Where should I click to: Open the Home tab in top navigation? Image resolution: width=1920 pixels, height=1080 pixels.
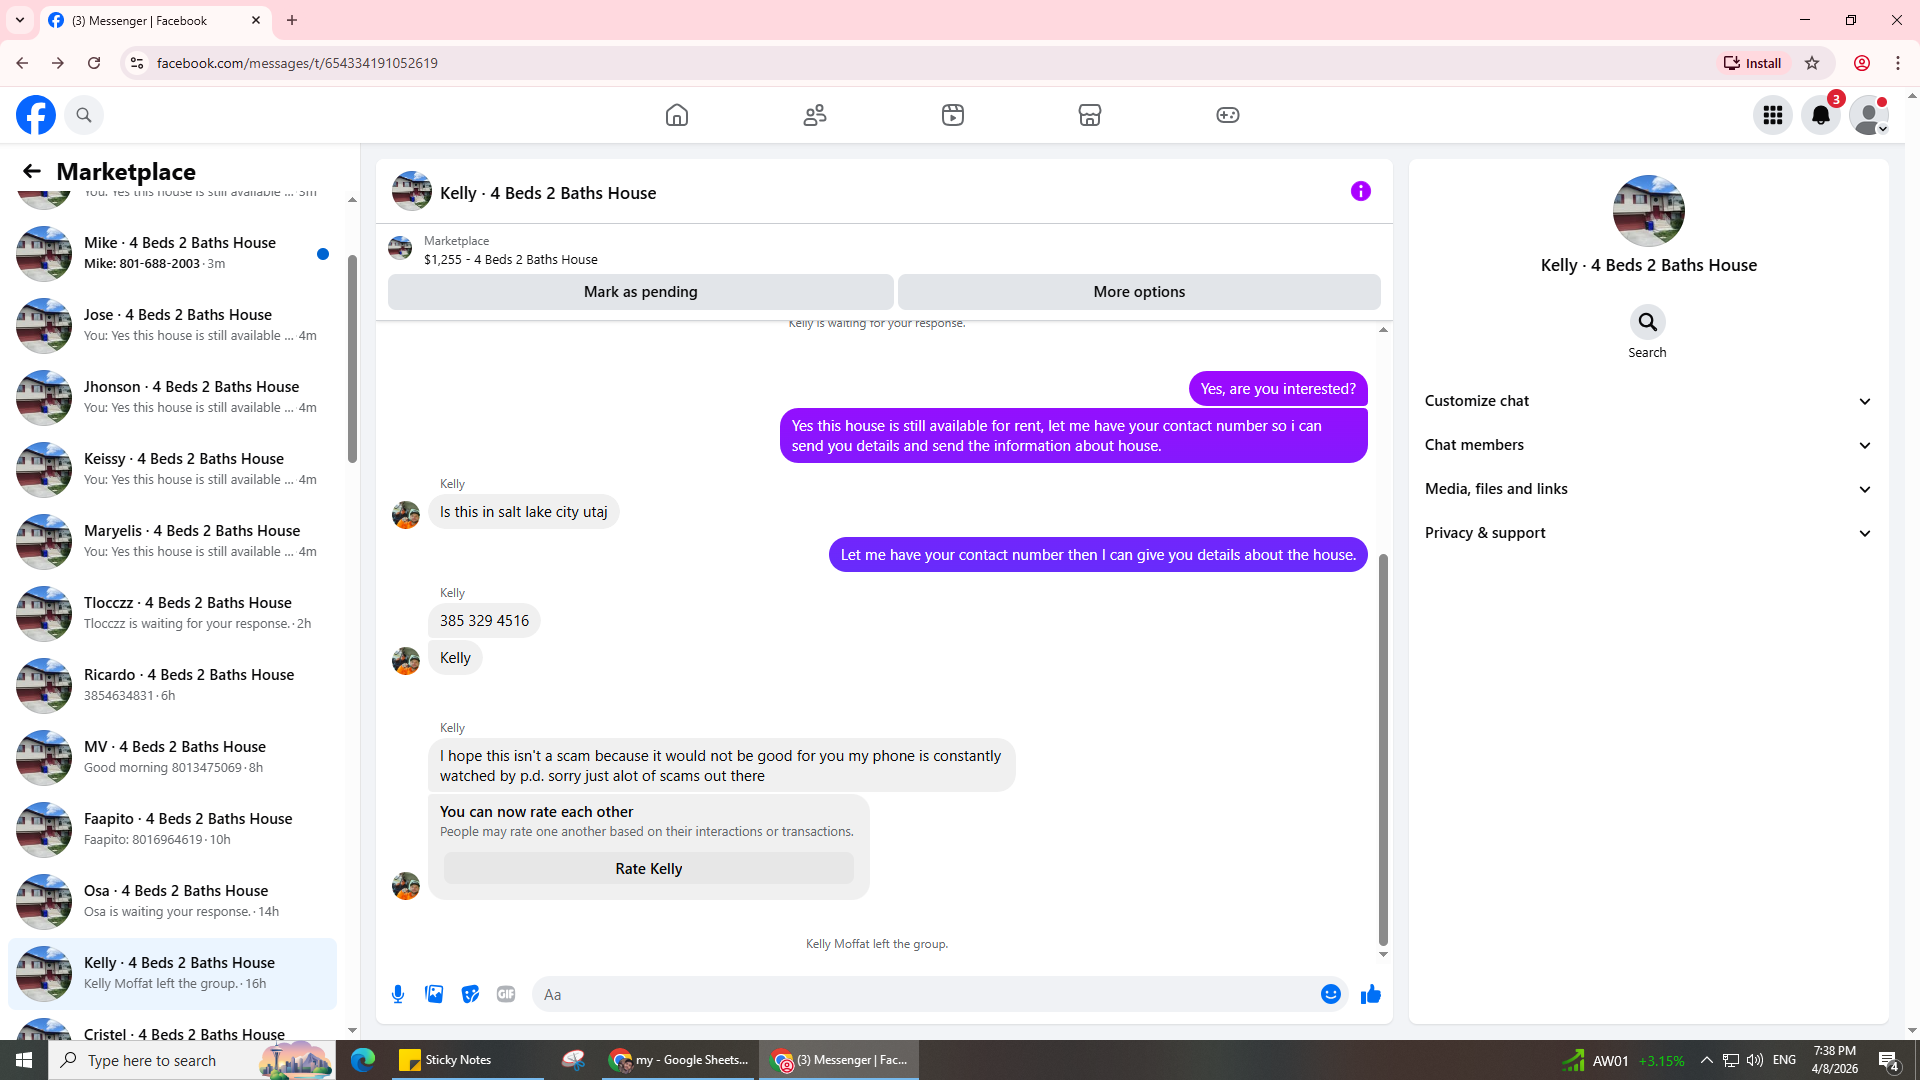pyautogui.click(x=677, y=115)
